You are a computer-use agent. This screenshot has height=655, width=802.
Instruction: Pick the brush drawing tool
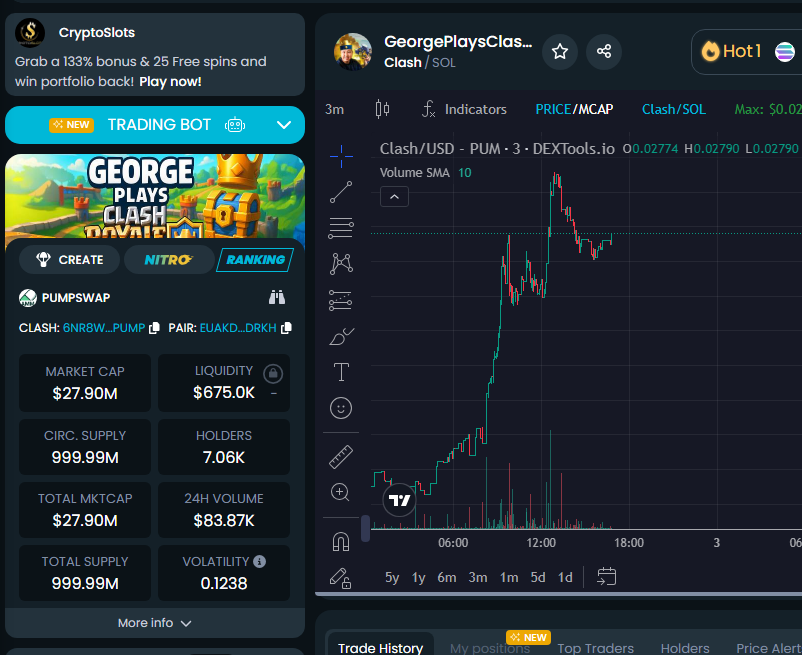click(341, 336)
